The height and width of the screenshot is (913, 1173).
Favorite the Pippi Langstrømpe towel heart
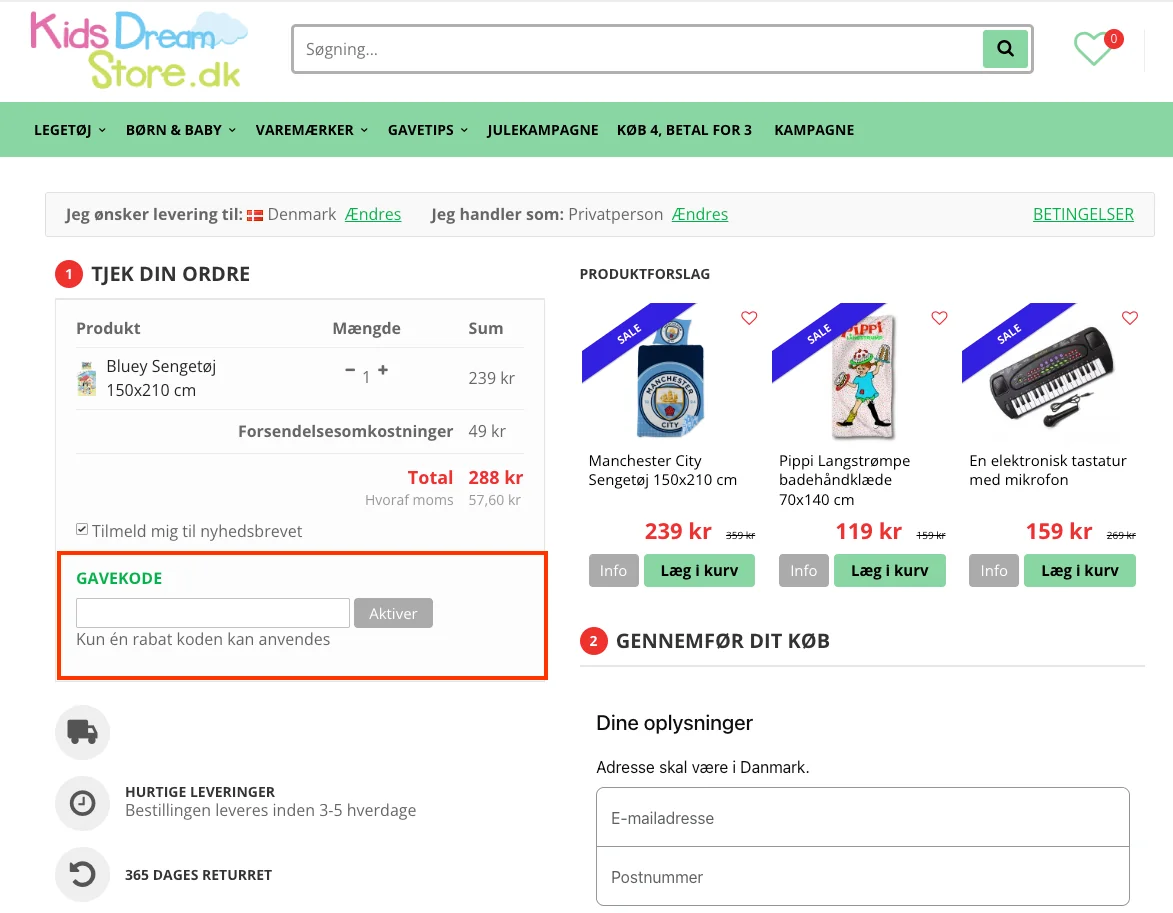coord(939,318)
